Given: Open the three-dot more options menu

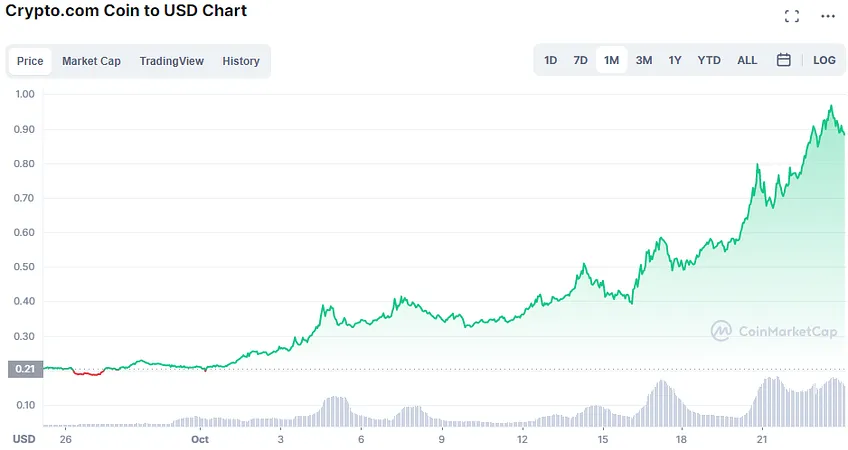Looking at the screenshot, I should [x=828, y=16].
